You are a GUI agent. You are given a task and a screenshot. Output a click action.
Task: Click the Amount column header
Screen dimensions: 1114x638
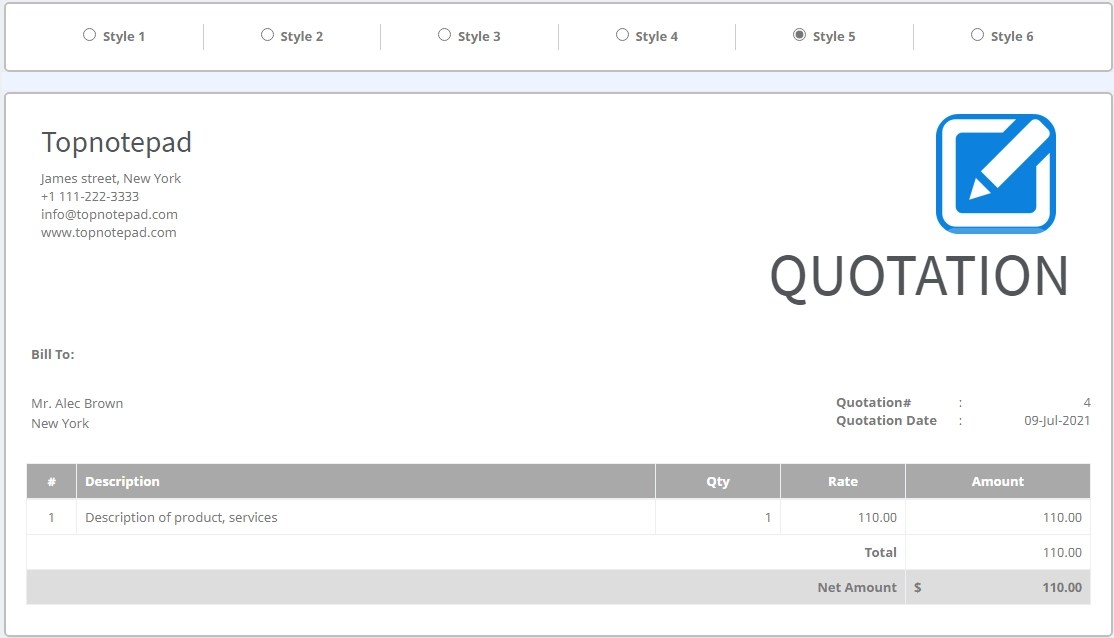(x=997, y=481)
